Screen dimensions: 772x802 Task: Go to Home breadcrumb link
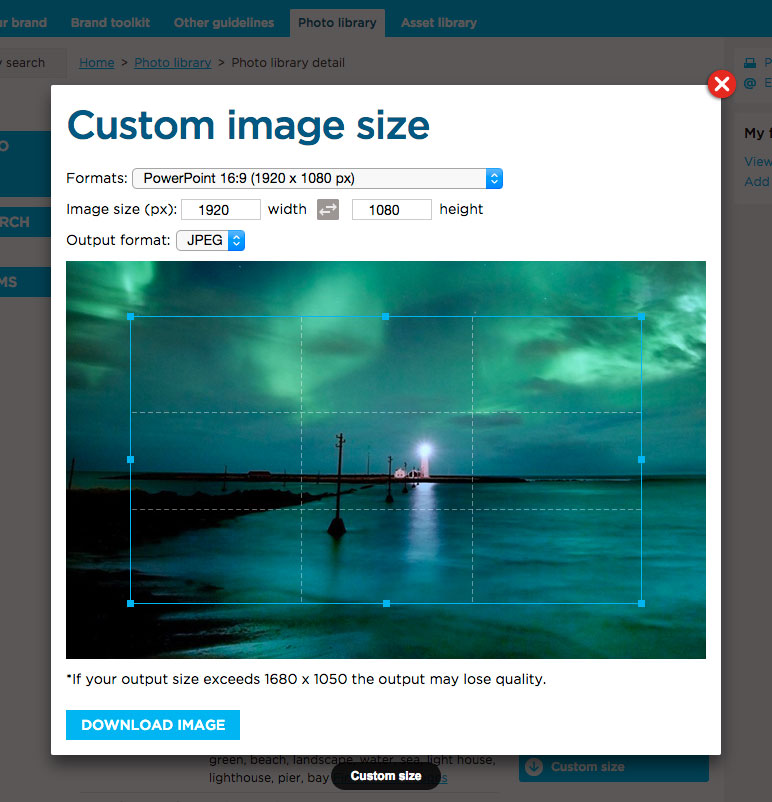(x=97, y=62)
